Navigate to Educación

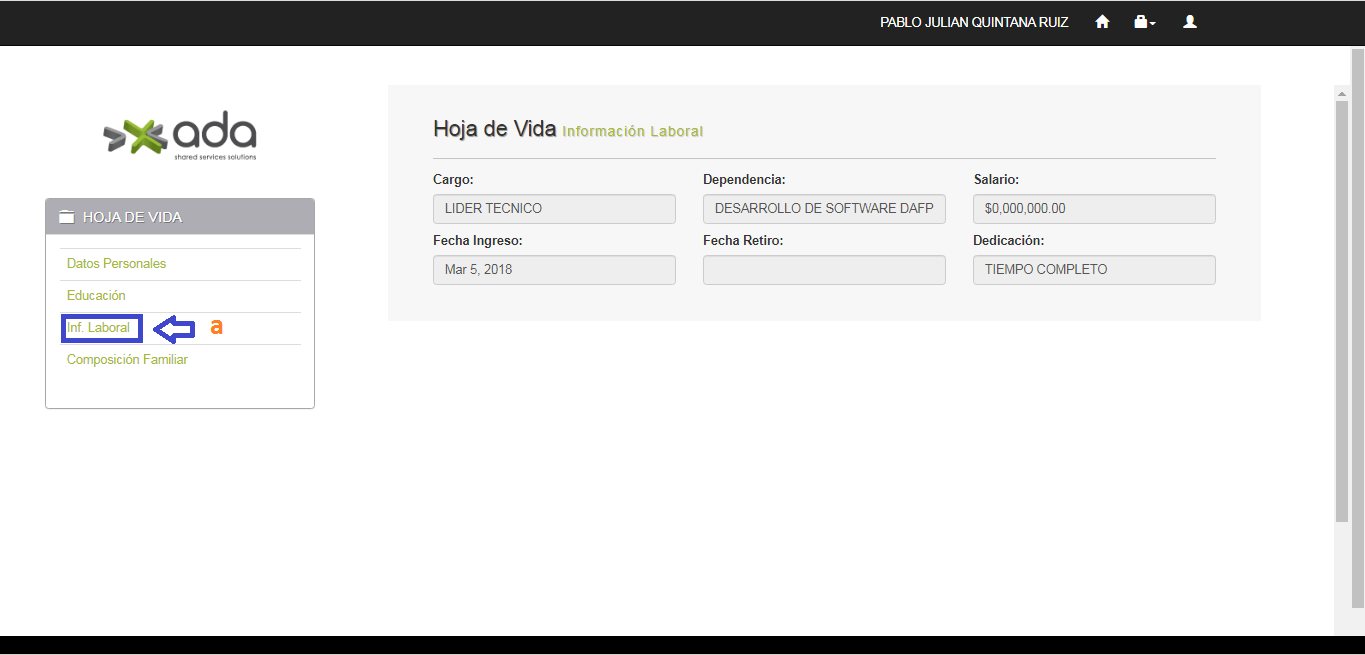pyautogui.click(x=96, y=296)
